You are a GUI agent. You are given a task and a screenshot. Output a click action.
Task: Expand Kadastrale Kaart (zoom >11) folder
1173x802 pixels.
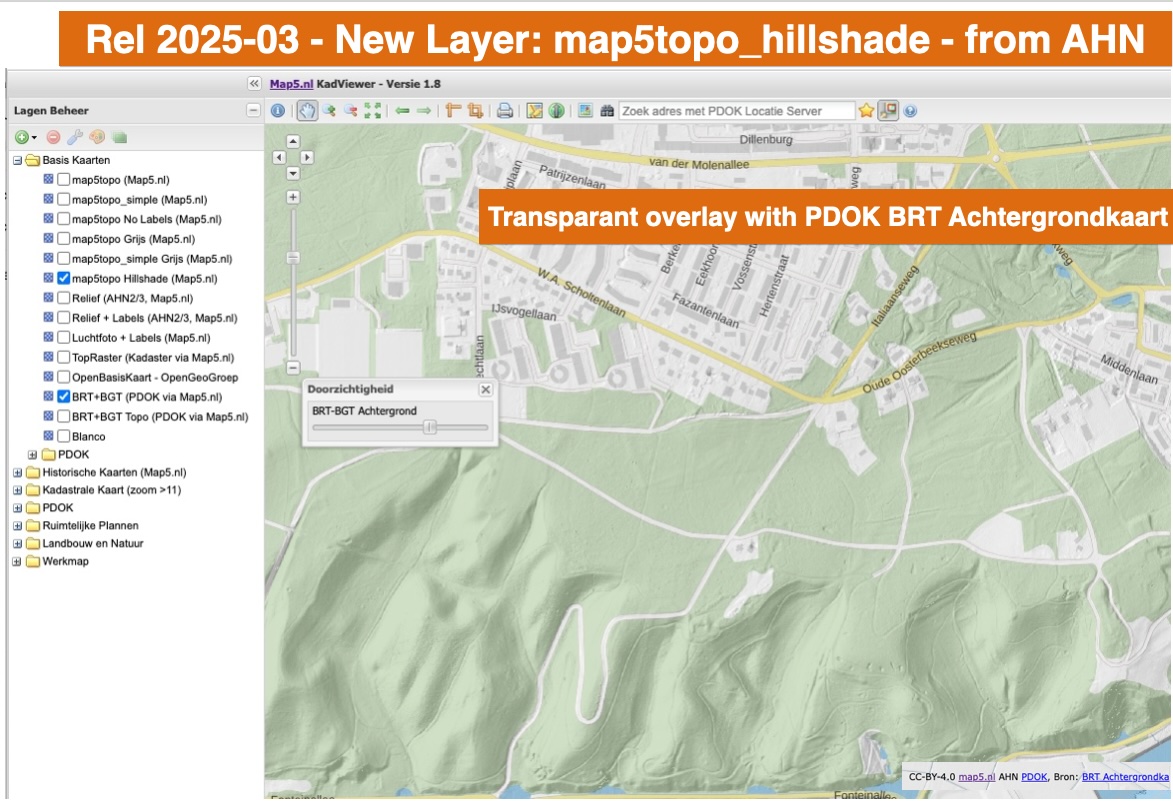click(x=17, y=490)
